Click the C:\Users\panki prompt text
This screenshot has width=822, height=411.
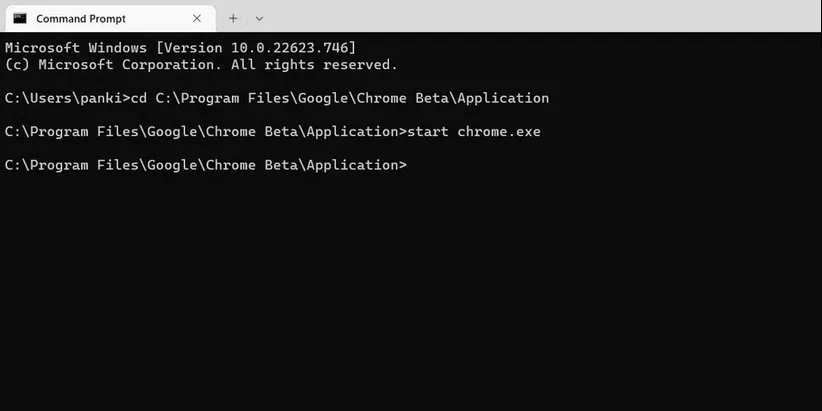pyautogui.click(x=63, y=98)
